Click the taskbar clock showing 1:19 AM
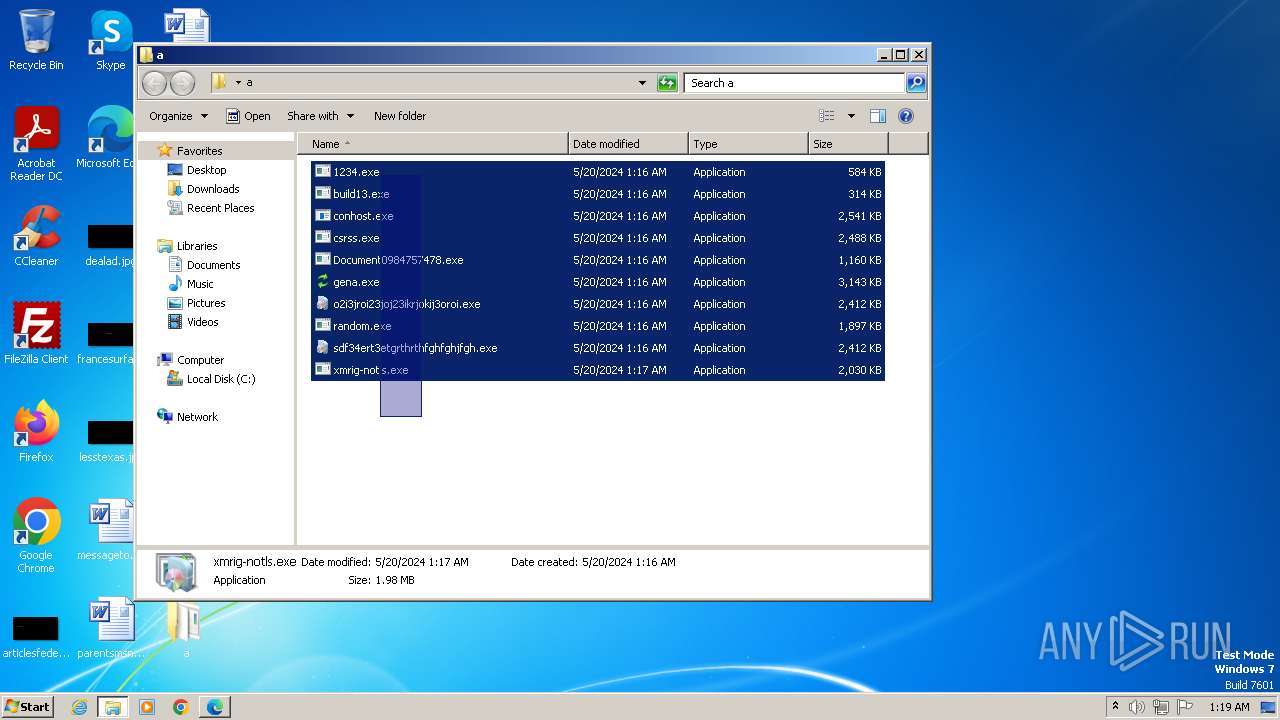The image size is (1280, 720). 1229,707
